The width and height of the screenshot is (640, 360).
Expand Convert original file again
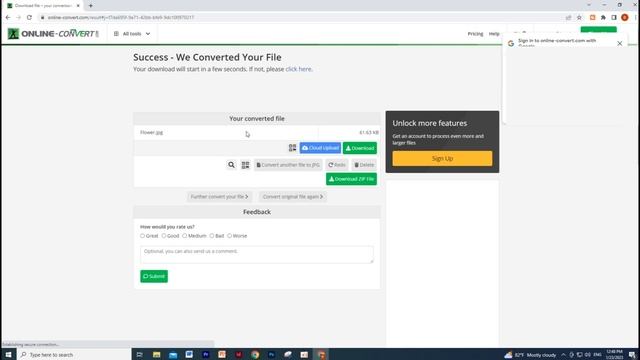[x=293, y=197]
